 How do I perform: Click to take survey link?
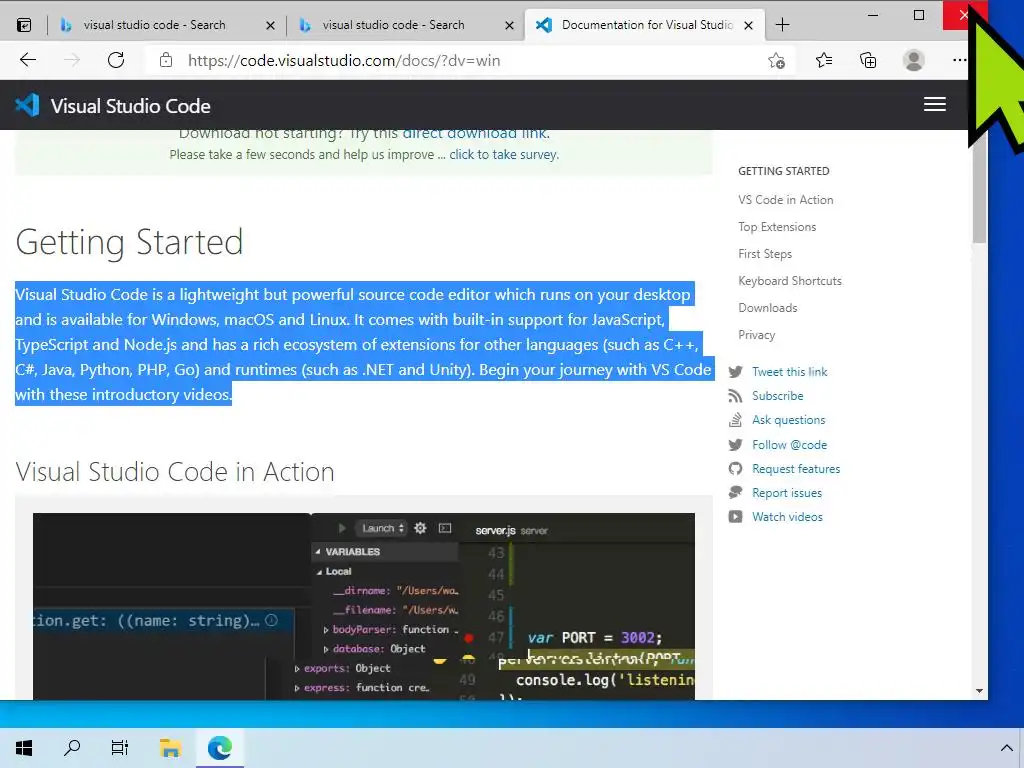click(504, 155)
